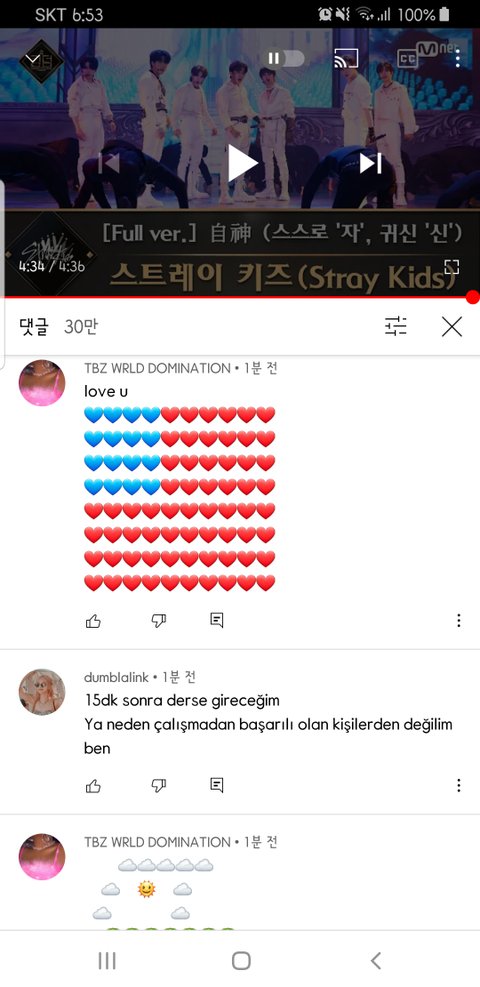Open more options for the 'love u' comment
The width and height of the screenshot is (480, 987).
(459, 621)
